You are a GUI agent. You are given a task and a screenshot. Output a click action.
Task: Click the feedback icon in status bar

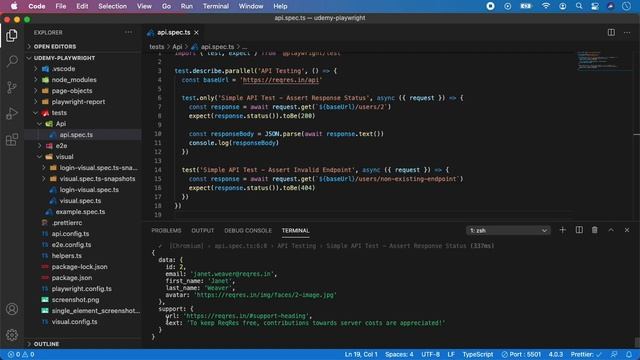tap(614, 354)
